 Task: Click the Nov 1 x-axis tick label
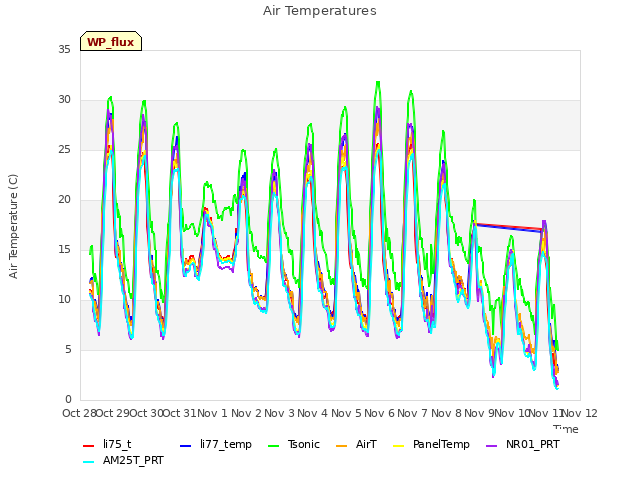[x=212, y=414]
